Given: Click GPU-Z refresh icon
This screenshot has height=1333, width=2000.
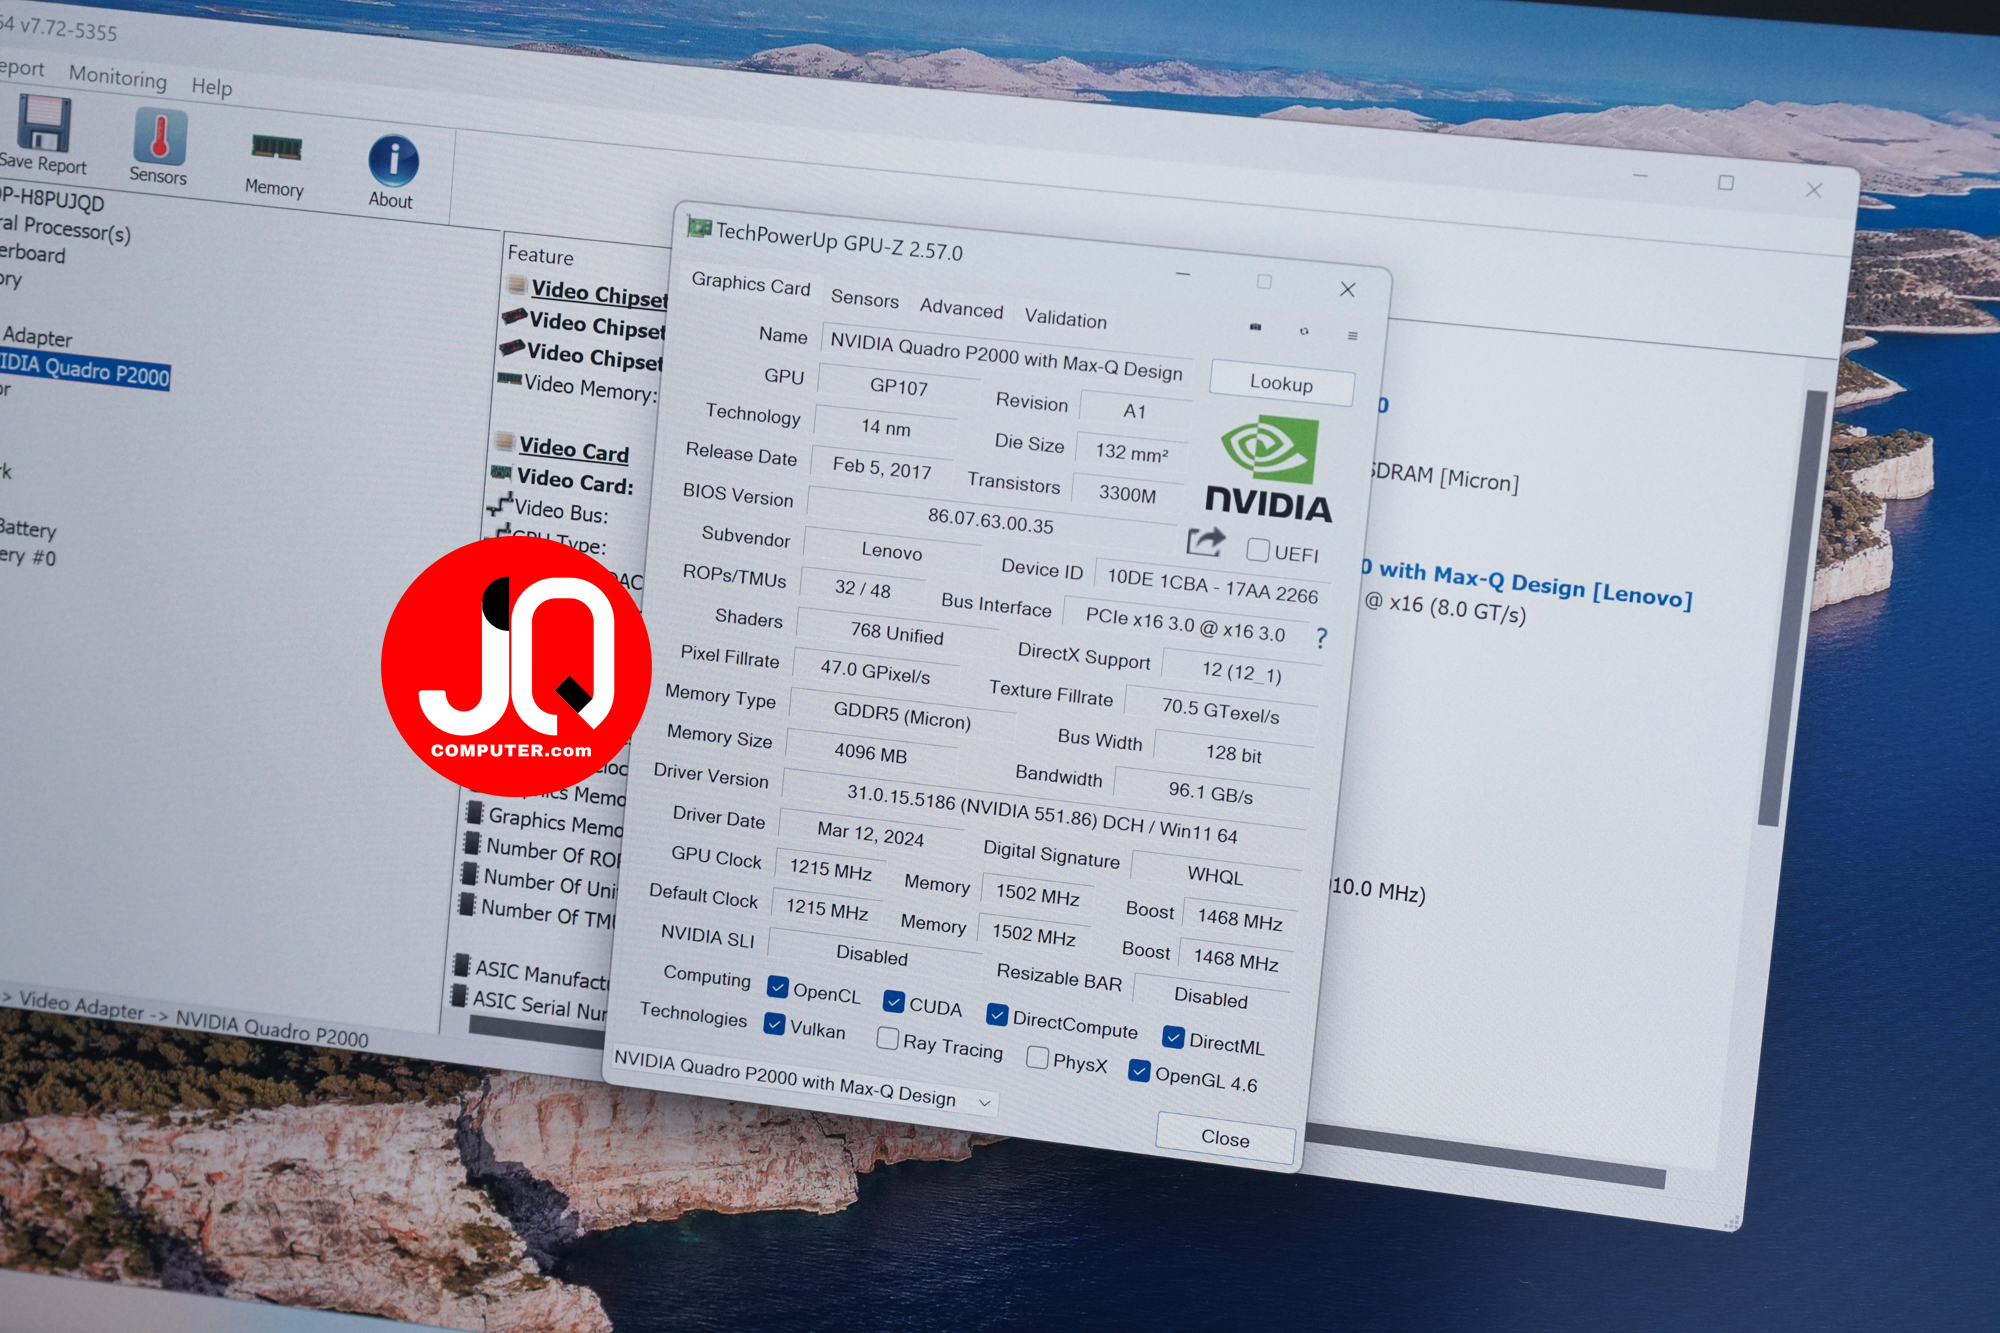Looking at the screenshot, I should tap(1304, 331).
